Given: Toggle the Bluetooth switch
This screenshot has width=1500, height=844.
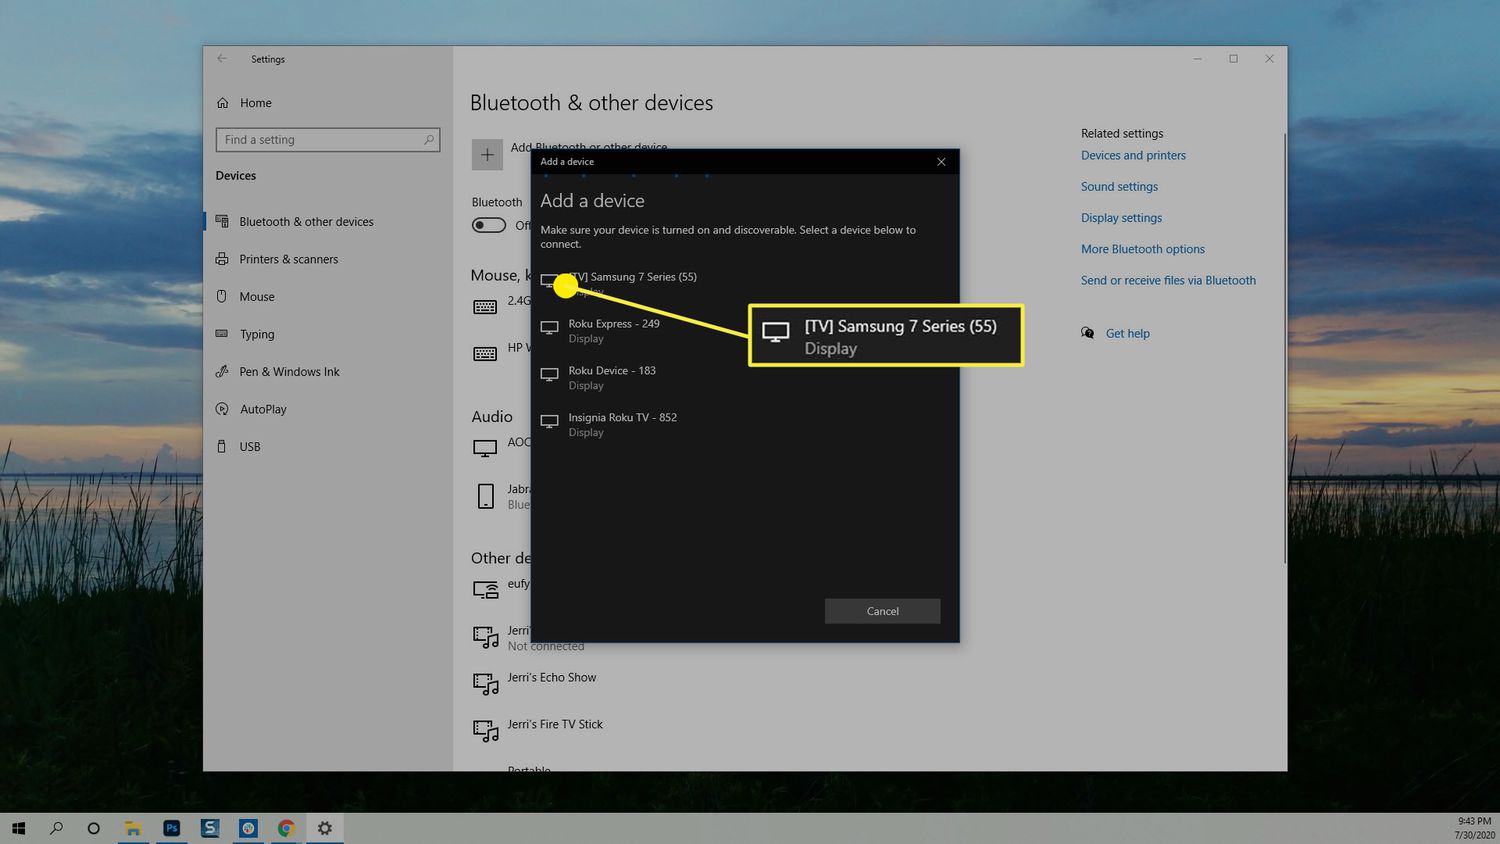Looking at the screenshot, I should 489,225.
